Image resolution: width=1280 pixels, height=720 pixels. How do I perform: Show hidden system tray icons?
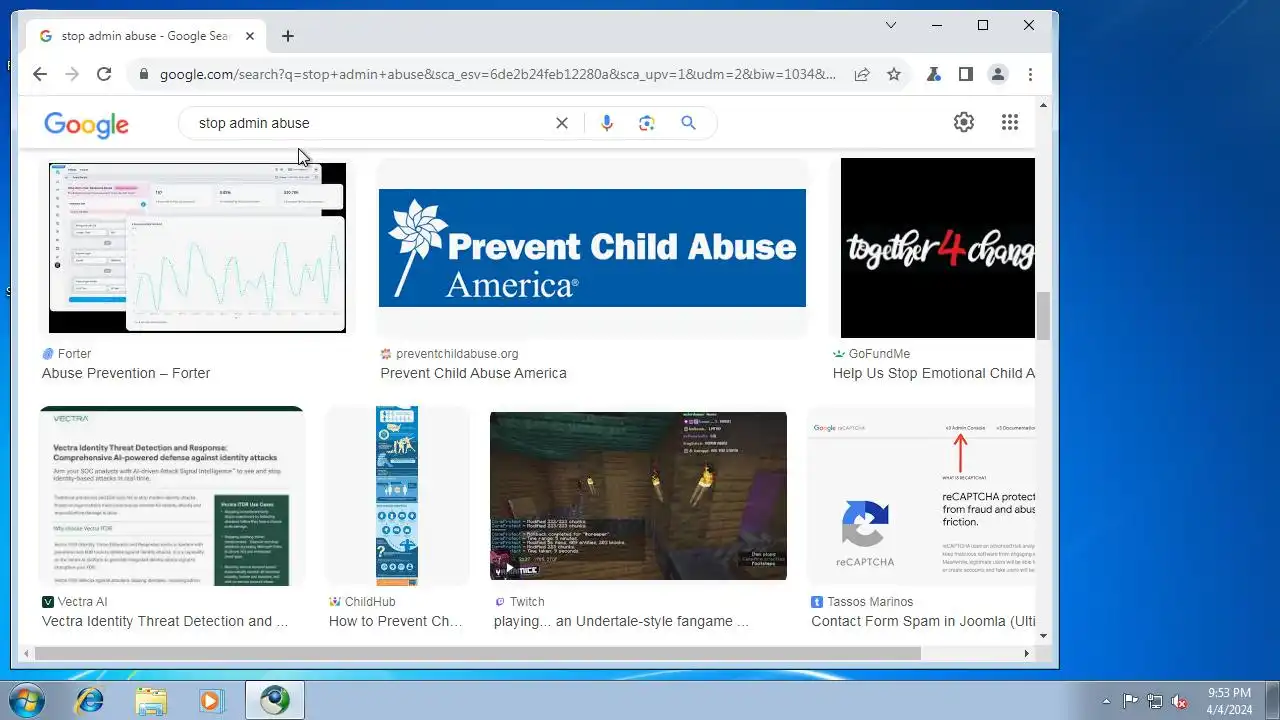point(1106,701)
